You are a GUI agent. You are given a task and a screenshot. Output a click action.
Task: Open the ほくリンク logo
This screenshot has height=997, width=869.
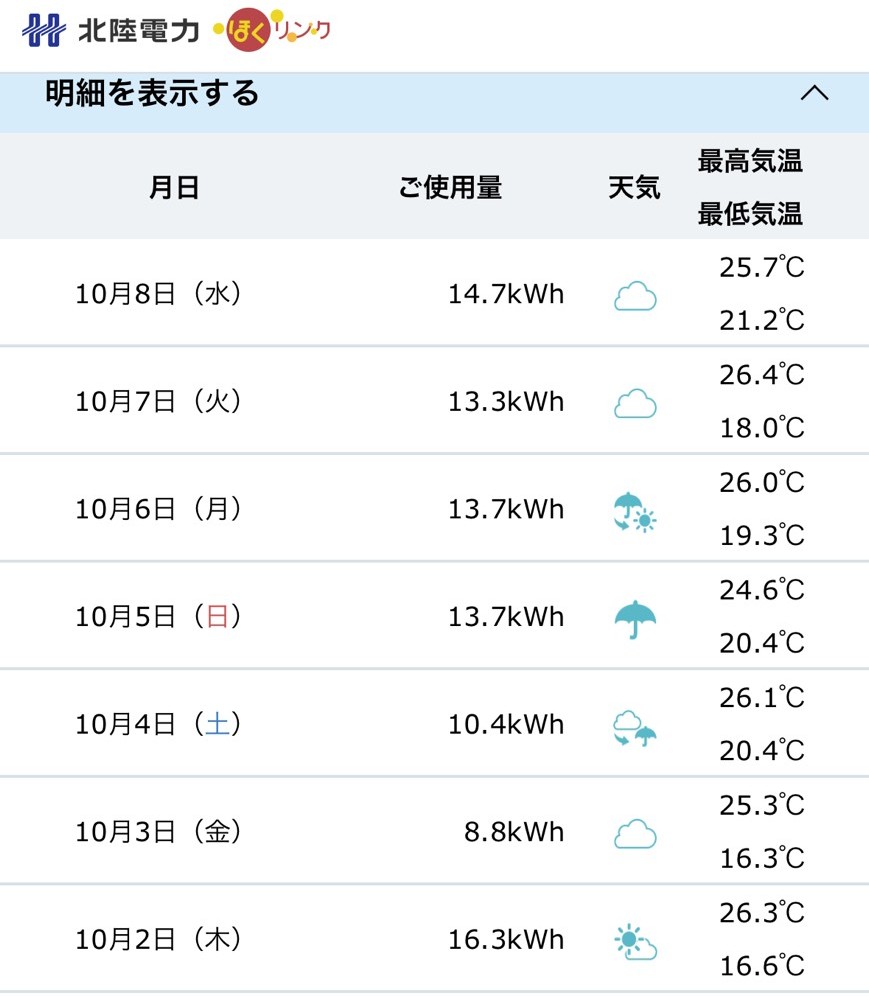click(272, 30)
